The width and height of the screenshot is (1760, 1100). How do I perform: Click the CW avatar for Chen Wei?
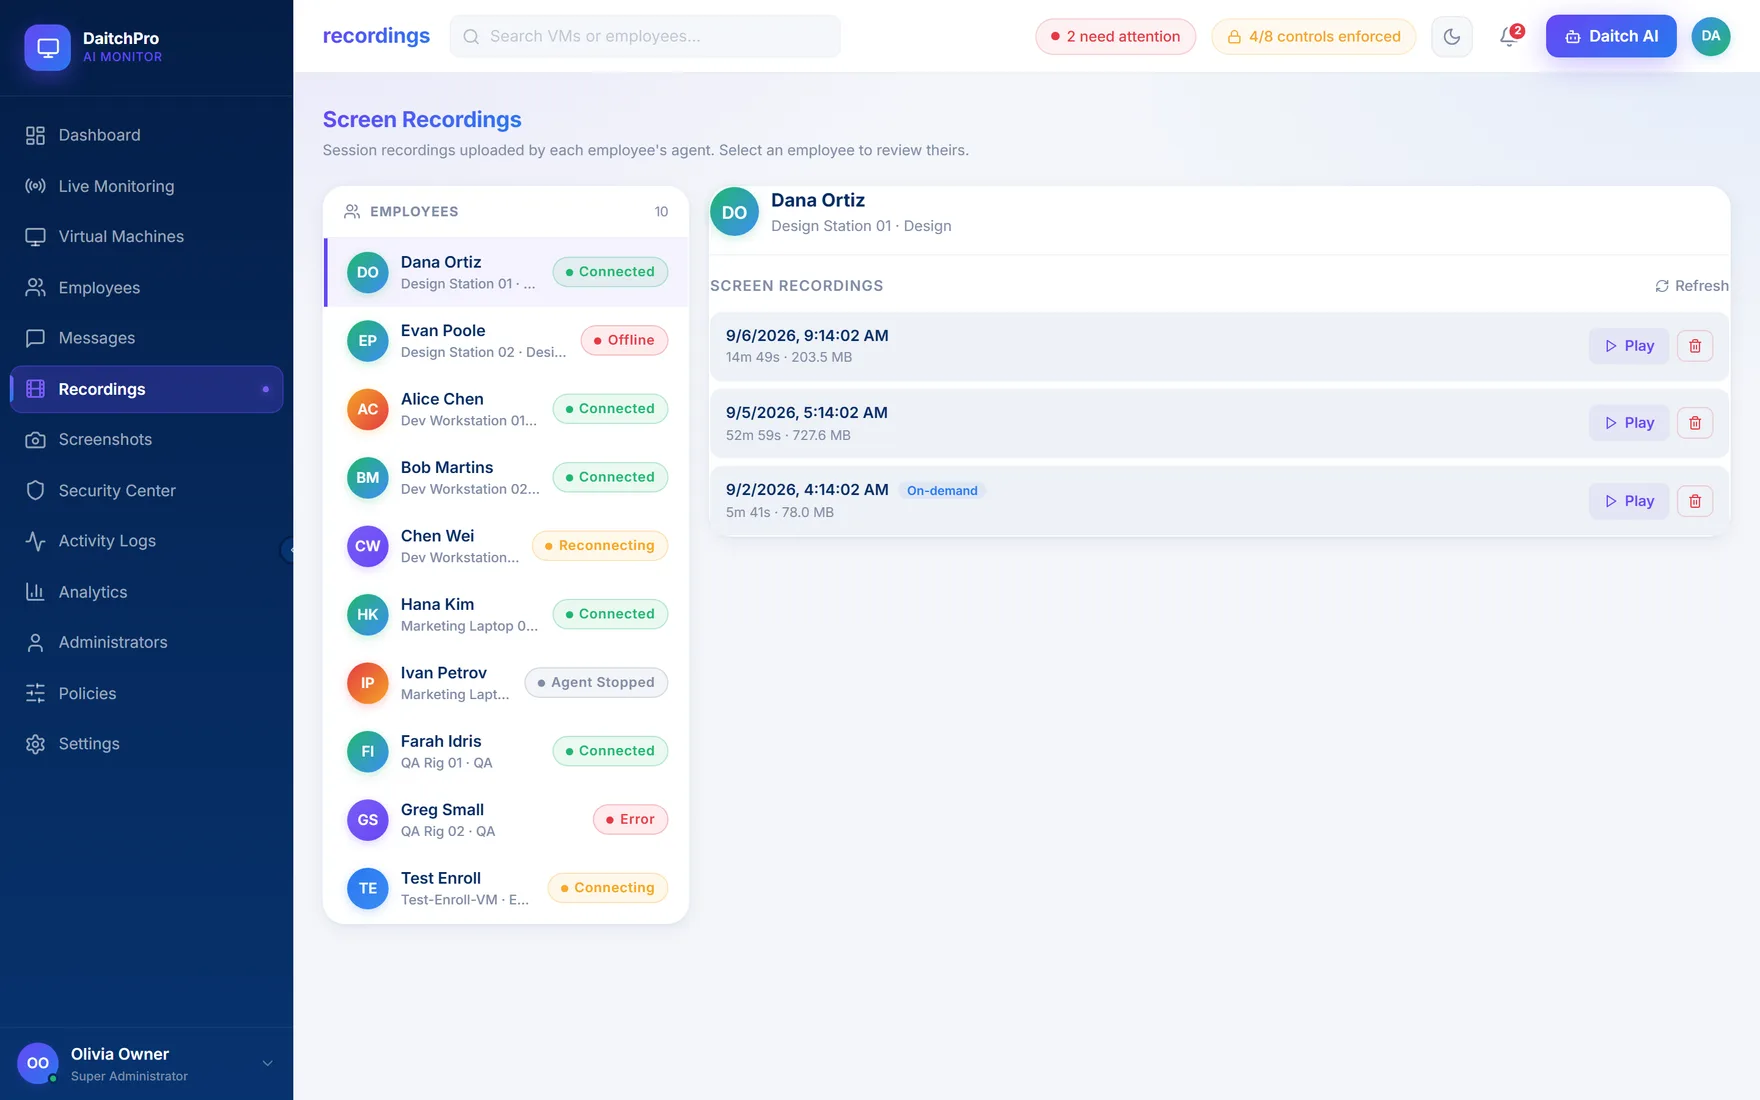tap(368, 546)
